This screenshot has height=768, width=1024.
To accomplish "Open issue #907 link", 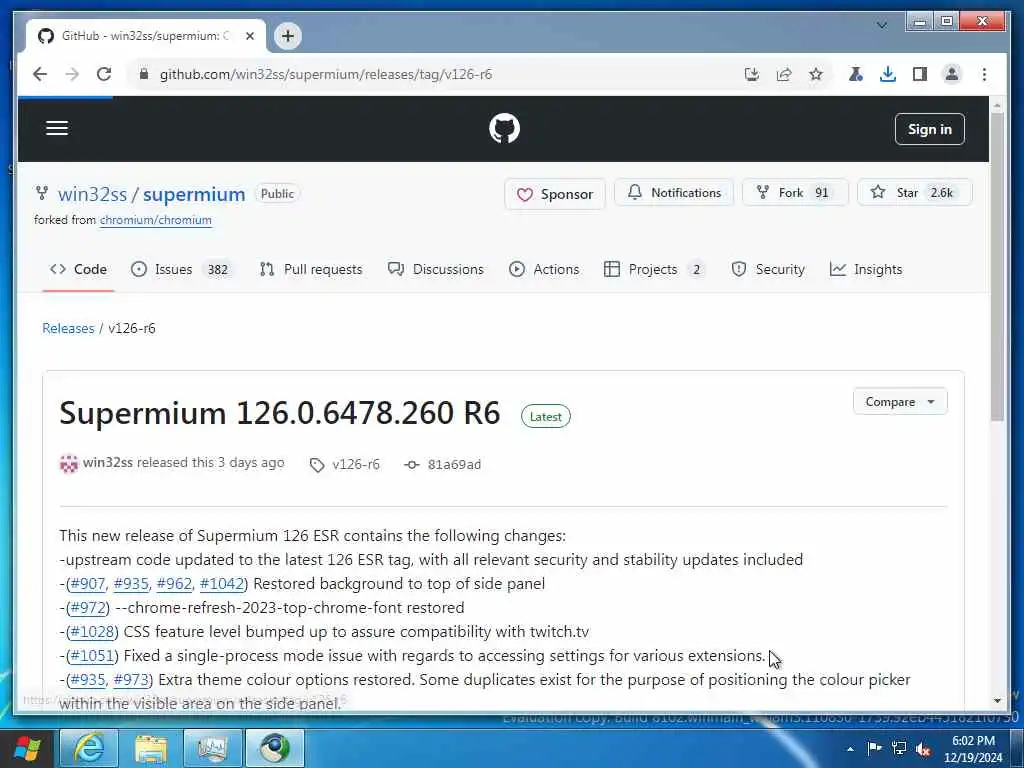I will 88,584.
